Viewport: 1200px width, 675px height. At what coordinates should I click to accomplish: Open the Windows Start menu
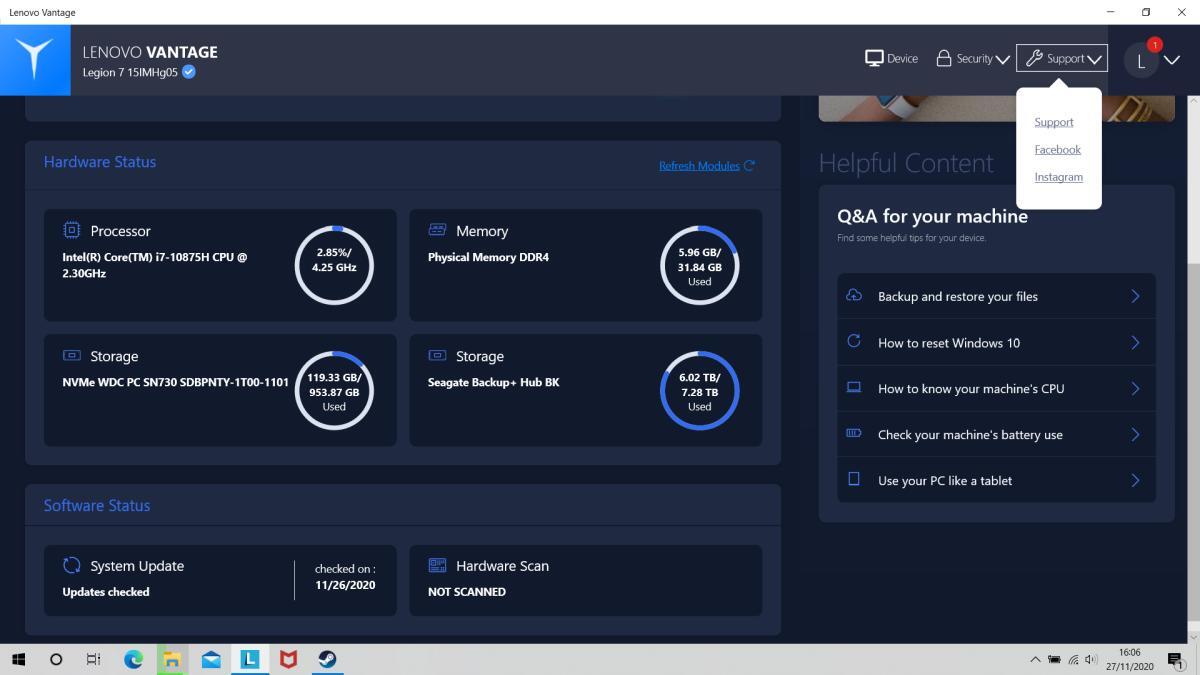coord(18,659)
